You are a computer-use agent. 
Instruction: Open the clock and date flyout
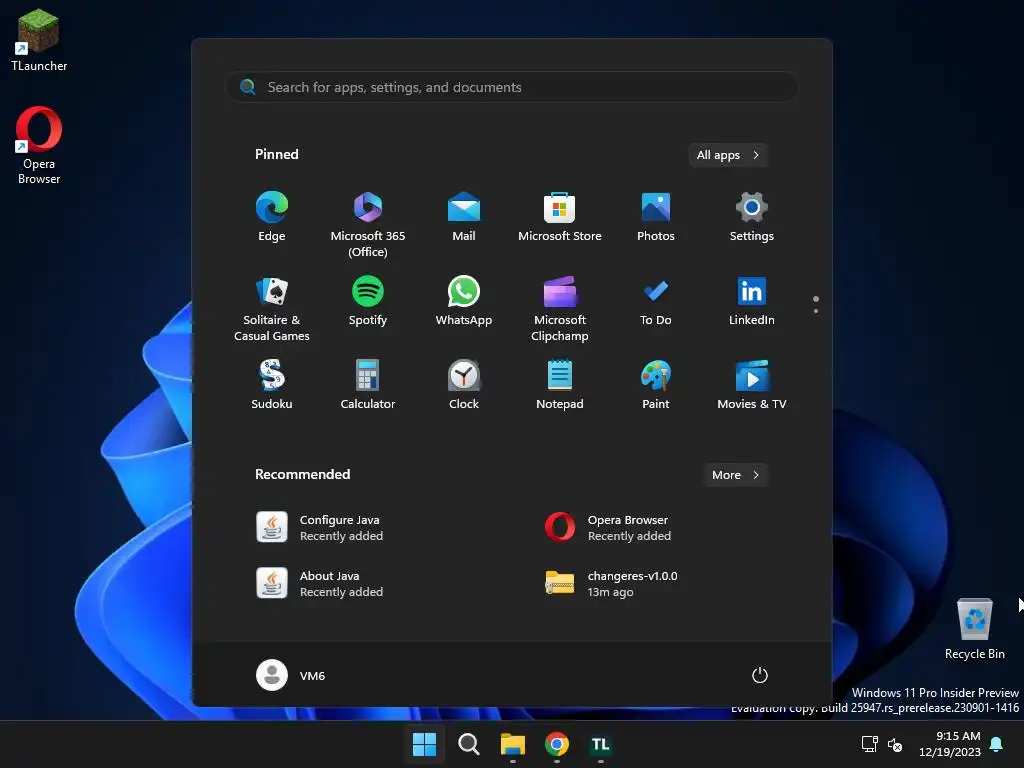tap(950, 744)
